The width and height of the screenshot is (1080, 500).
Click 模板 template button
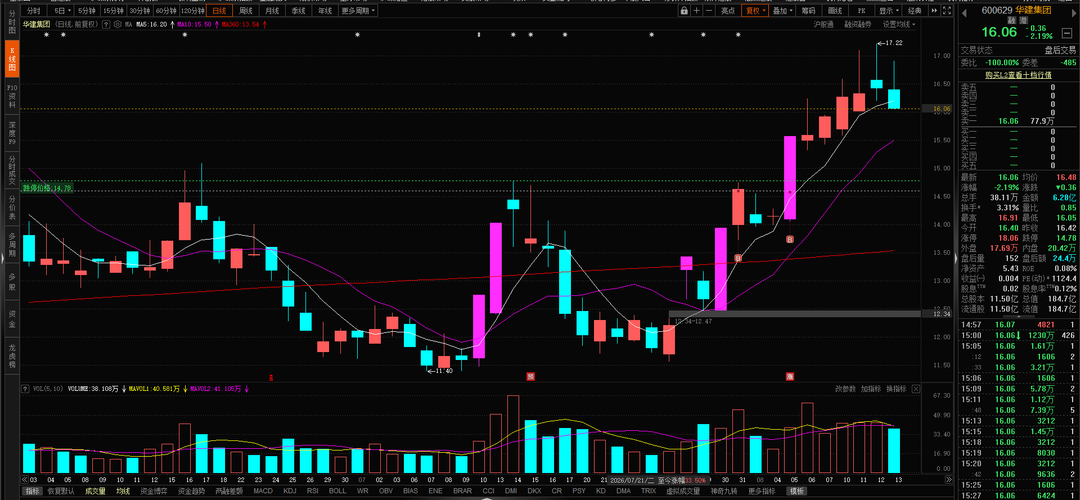pyautogui.click(x=798, y=491)
